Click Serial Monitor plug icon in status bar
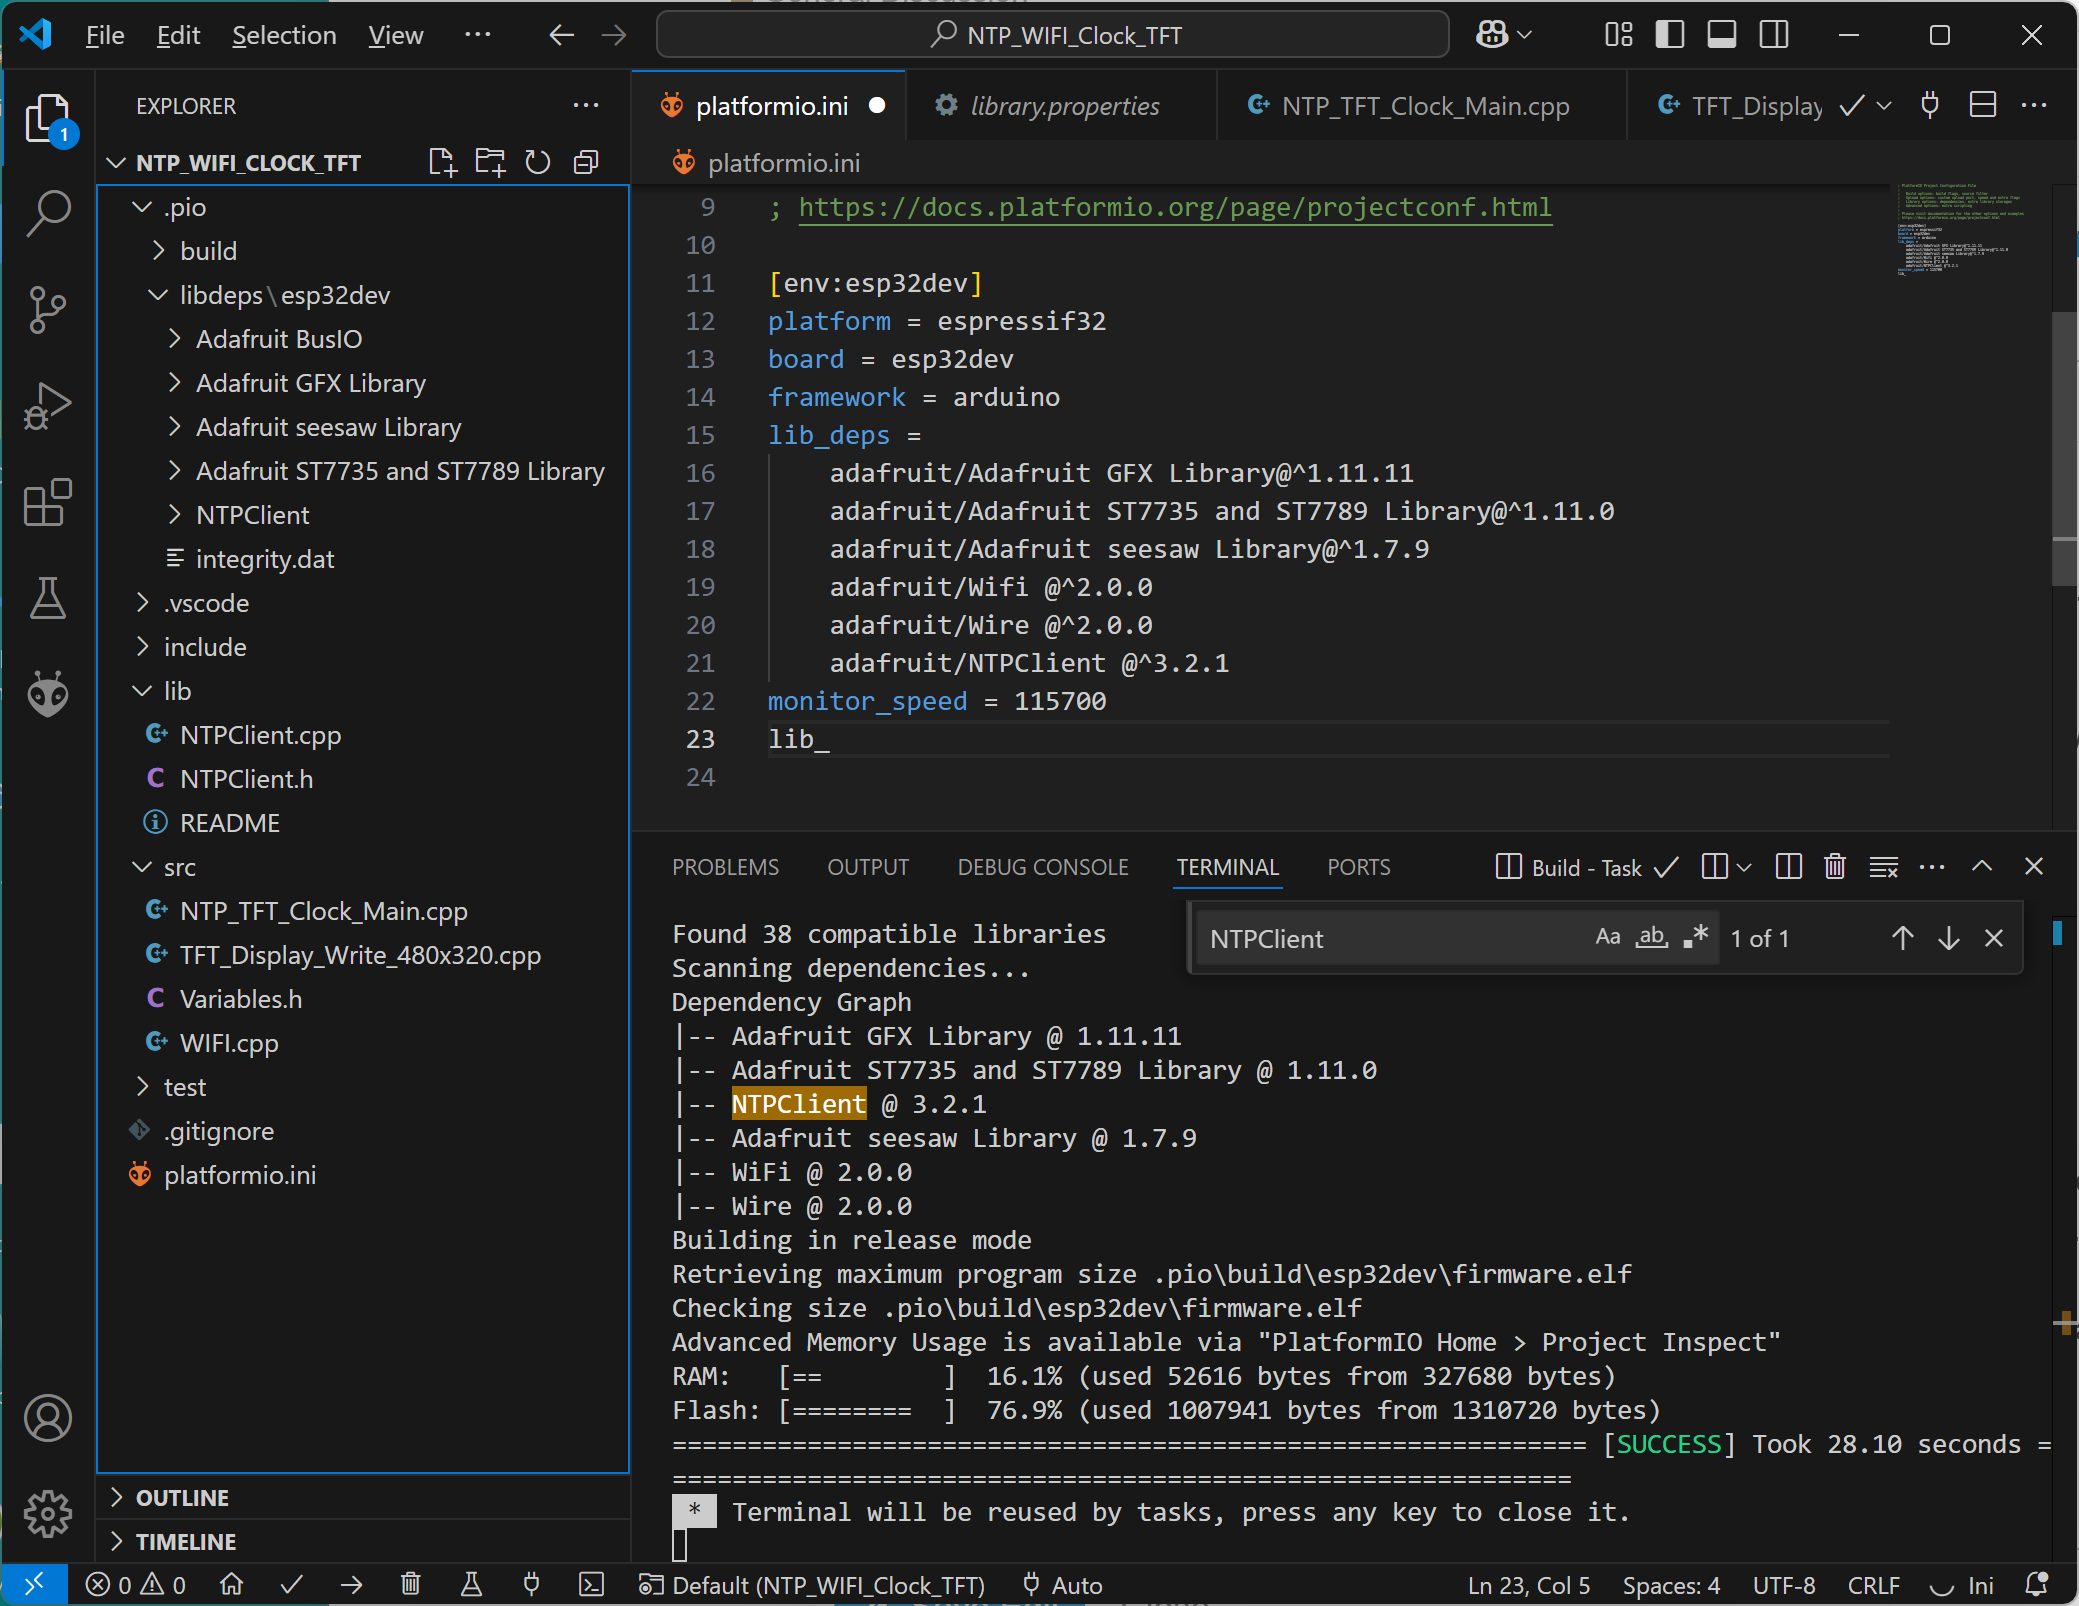The width and height of the screenshot is (2079, 1606). 531,1585
